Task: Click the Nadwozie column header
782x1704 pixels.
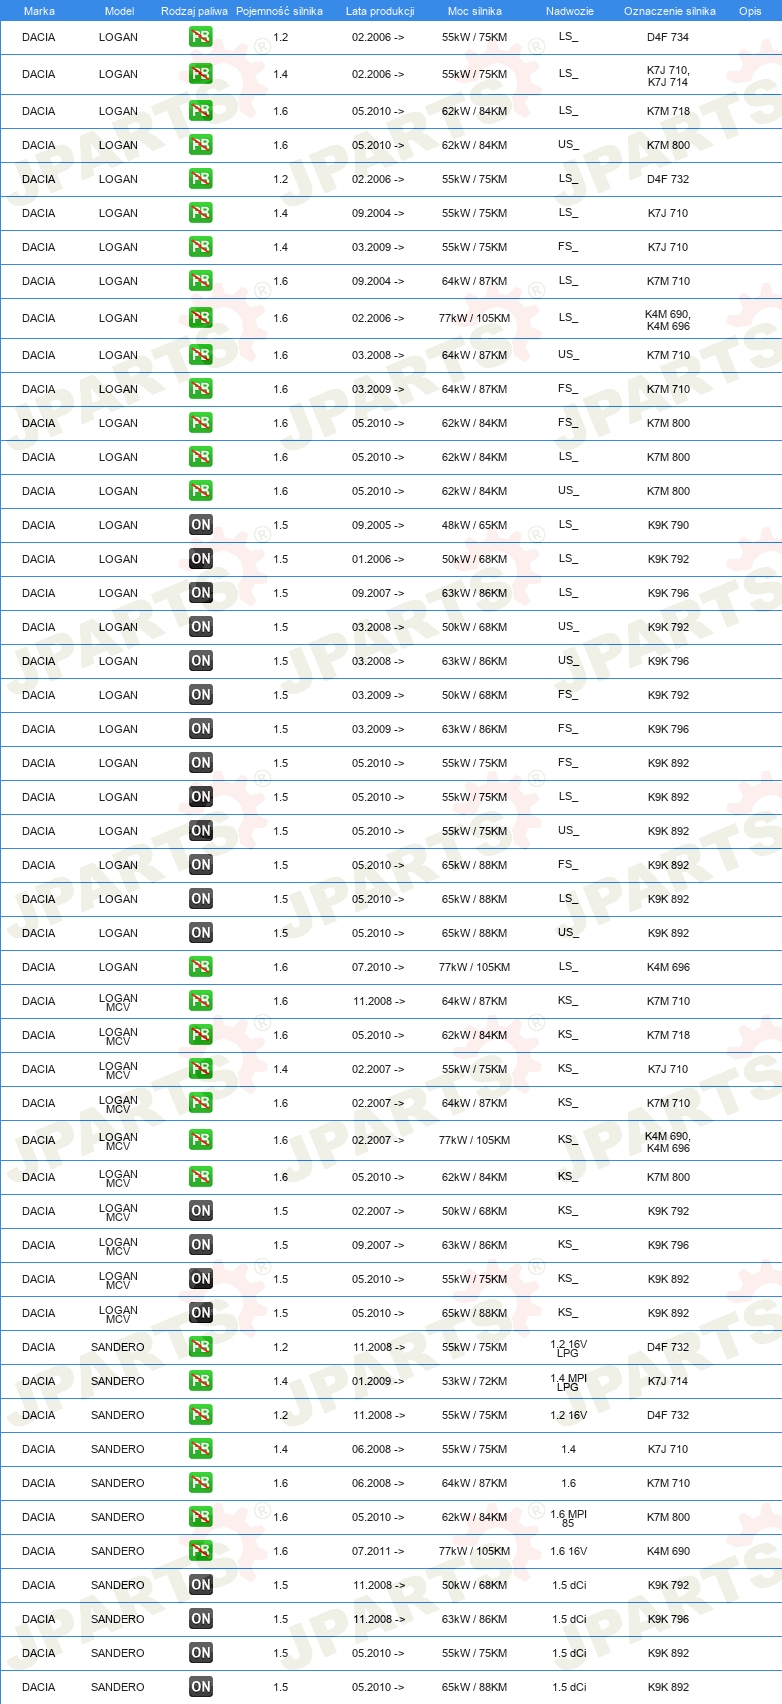Action: click(570, 11)
